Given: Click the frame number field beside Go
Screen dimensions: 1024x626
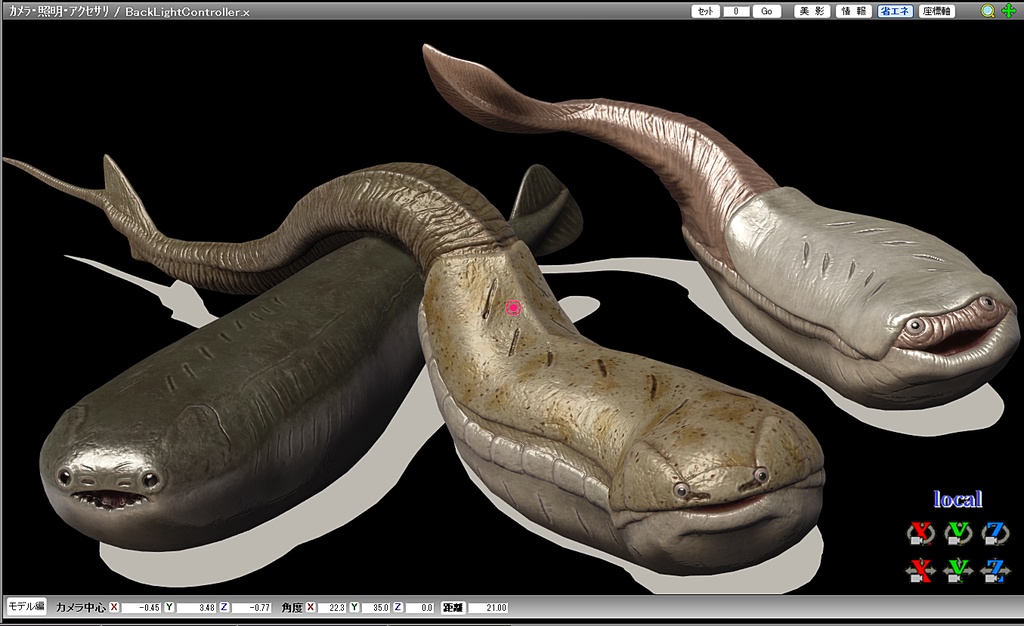Looking at the screenshot, I should [736, 11].
